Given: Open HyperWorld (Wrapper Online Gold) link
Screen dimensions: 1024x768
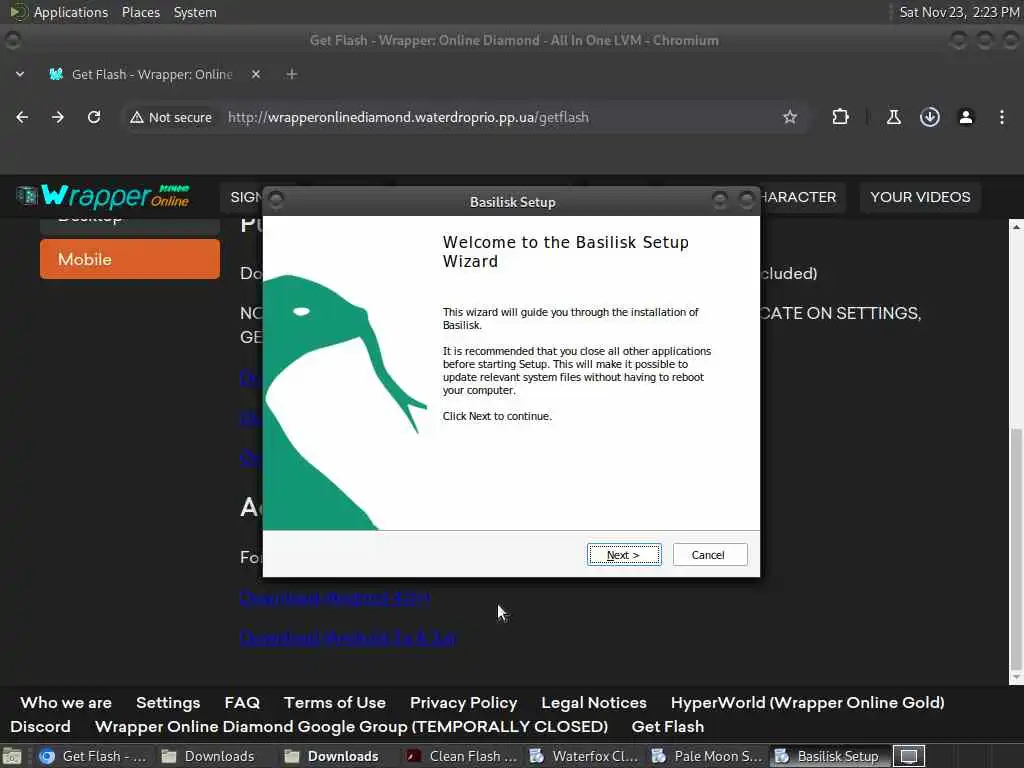Looking at the screenshot, I should pos(807,703).
